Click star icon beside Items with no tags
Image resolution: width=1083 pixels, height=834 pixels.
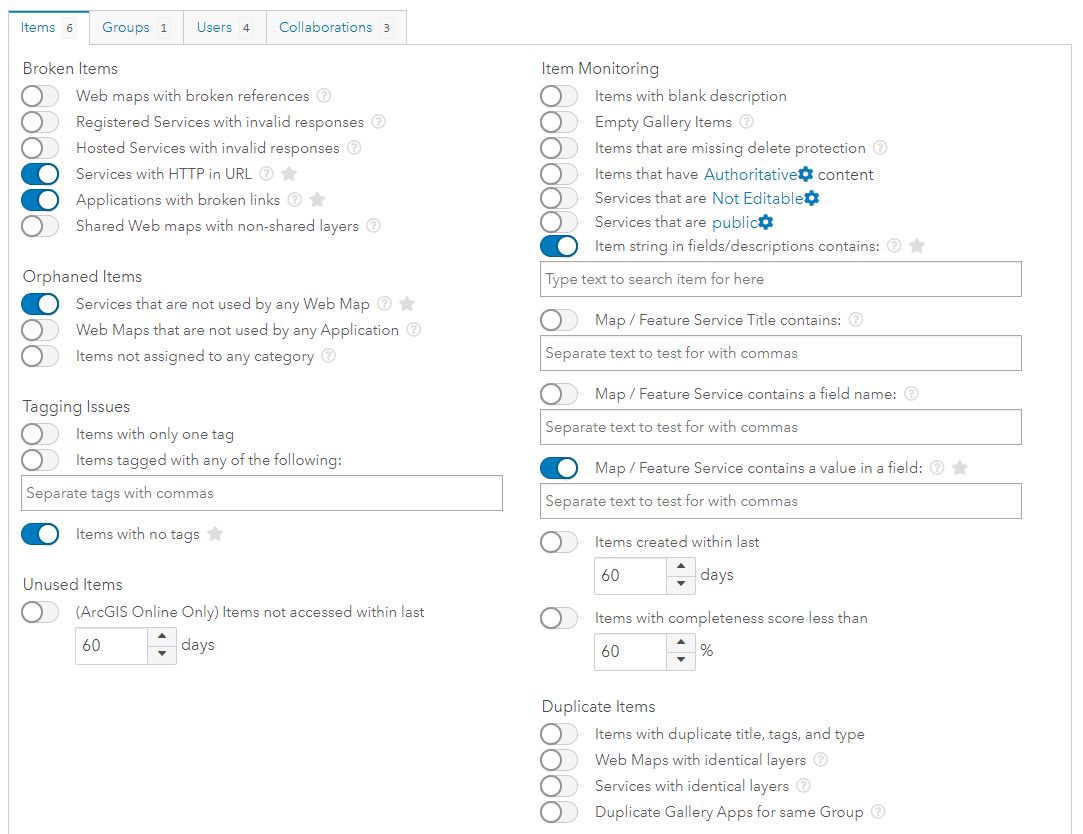[215, 534]
